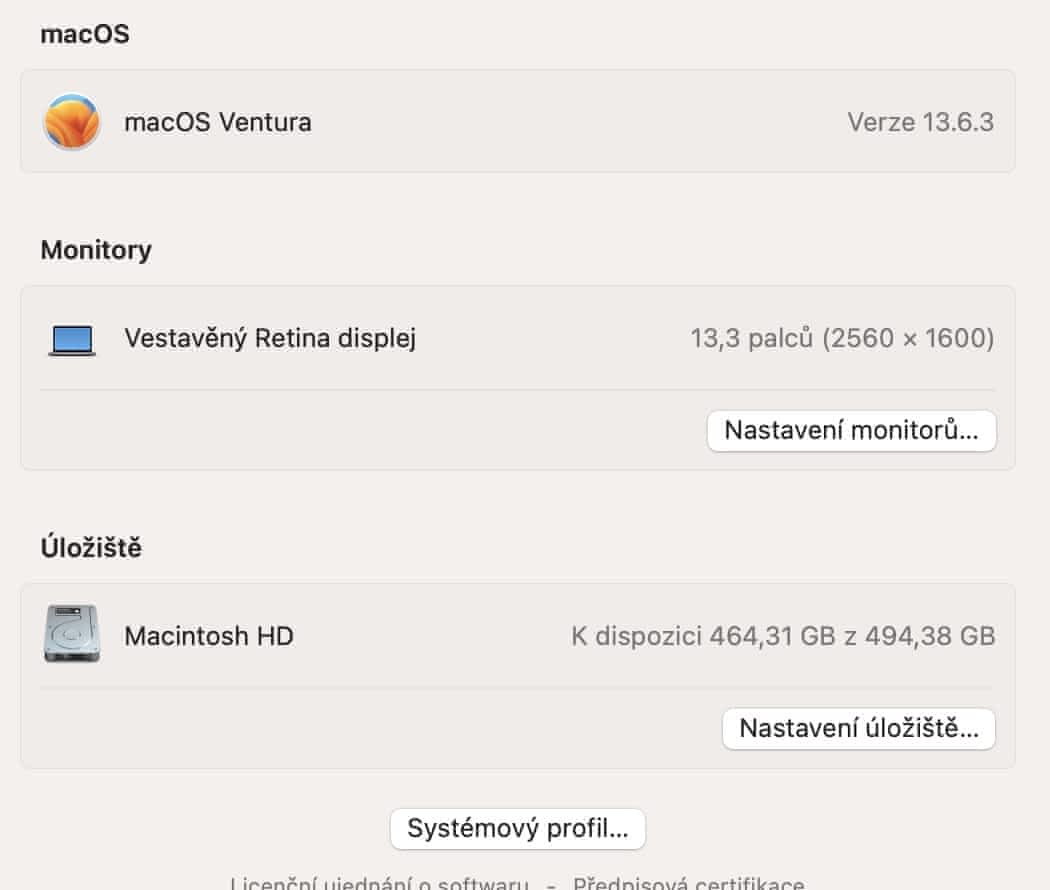Click the Monitory section heading

tap(96, 249)
